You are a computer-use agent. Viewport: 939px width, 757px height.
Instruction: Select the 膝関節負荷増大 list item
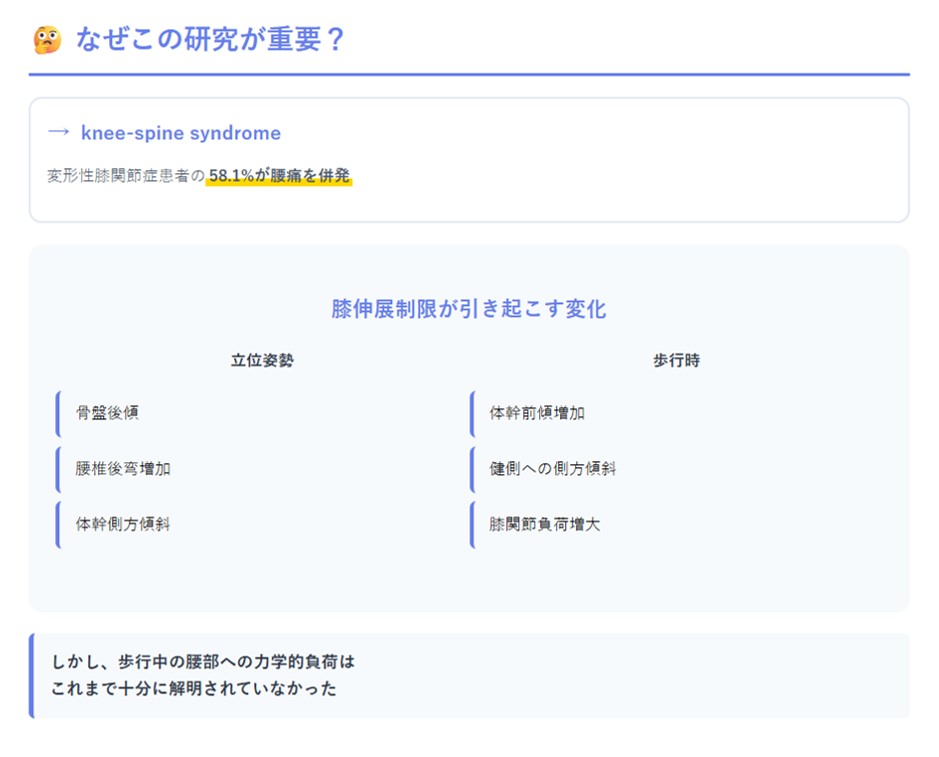click(545, 523)
